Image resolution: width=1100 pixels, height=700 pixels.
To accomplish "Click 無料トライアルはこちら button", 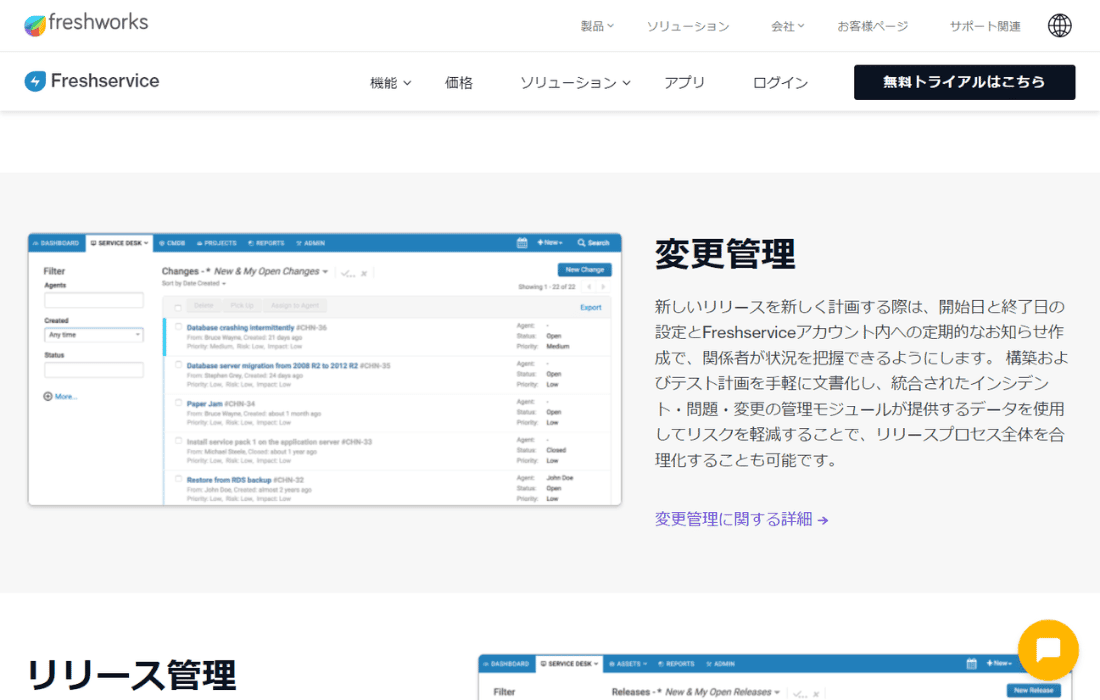I will 964,82.
